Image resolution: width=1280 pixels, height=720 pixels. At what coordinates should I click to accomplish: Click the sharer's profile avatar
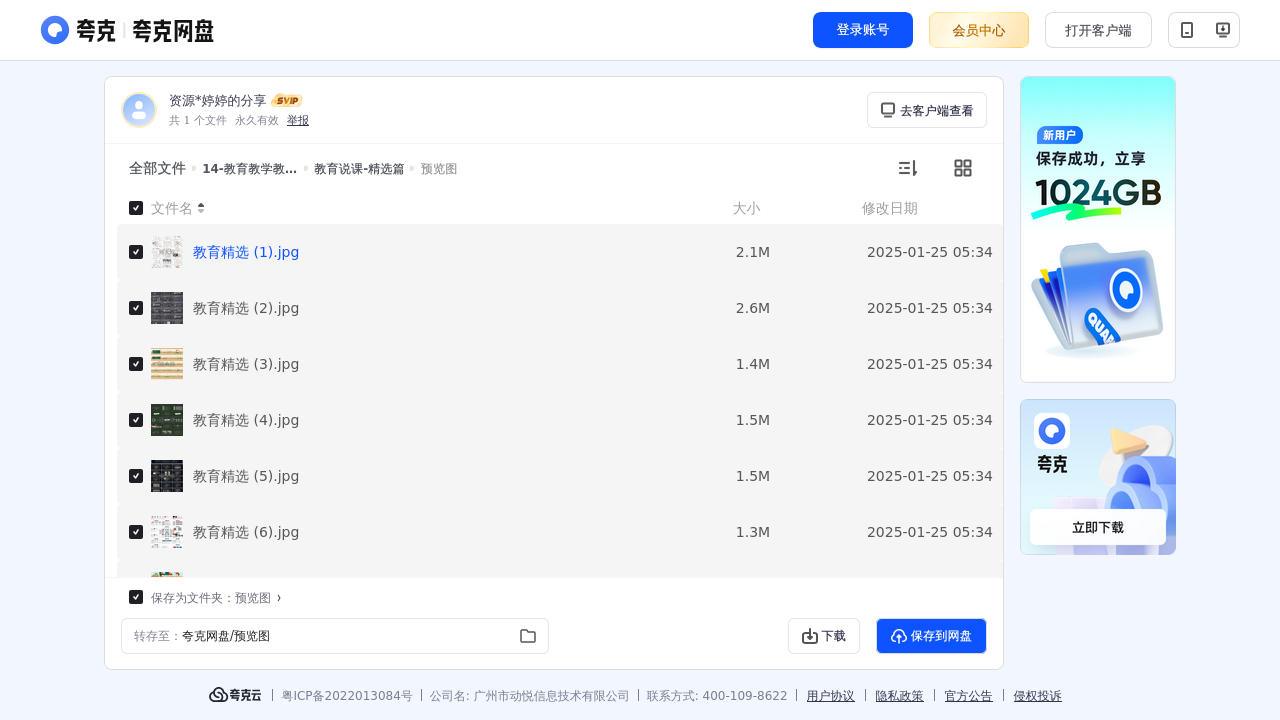[139, 110]
